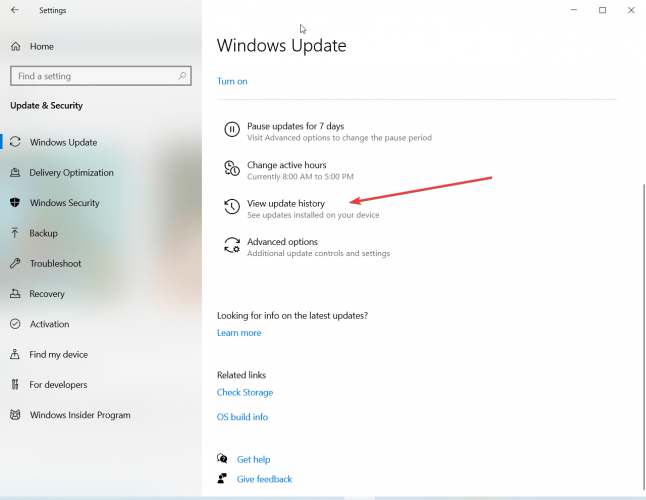Click the Advanced options gear-refresh icon
Viewport: 646px width, 500px height.
232,245
